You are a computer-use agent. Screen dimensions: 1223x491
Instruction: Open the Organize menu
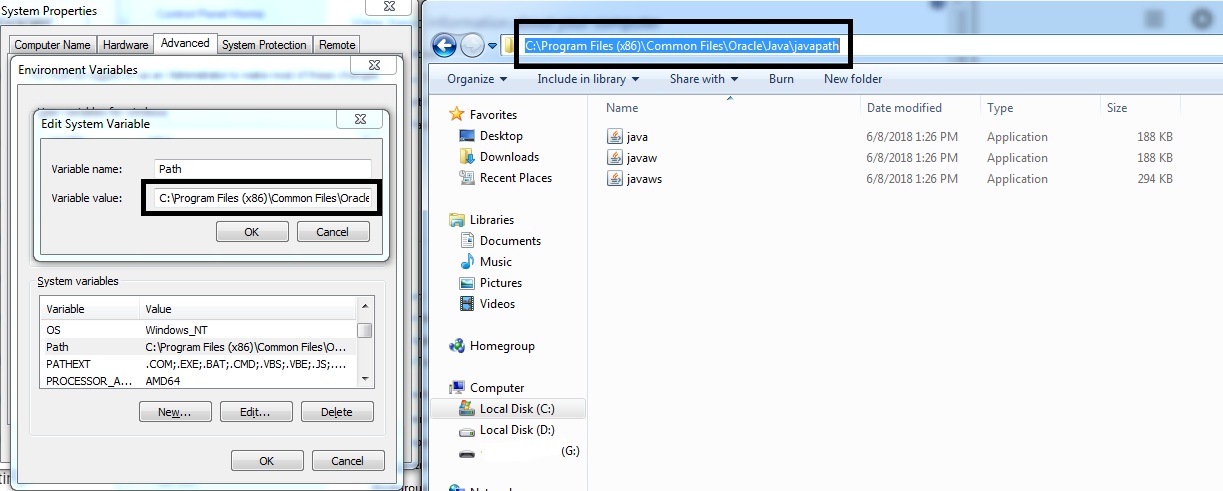[477, 79]
